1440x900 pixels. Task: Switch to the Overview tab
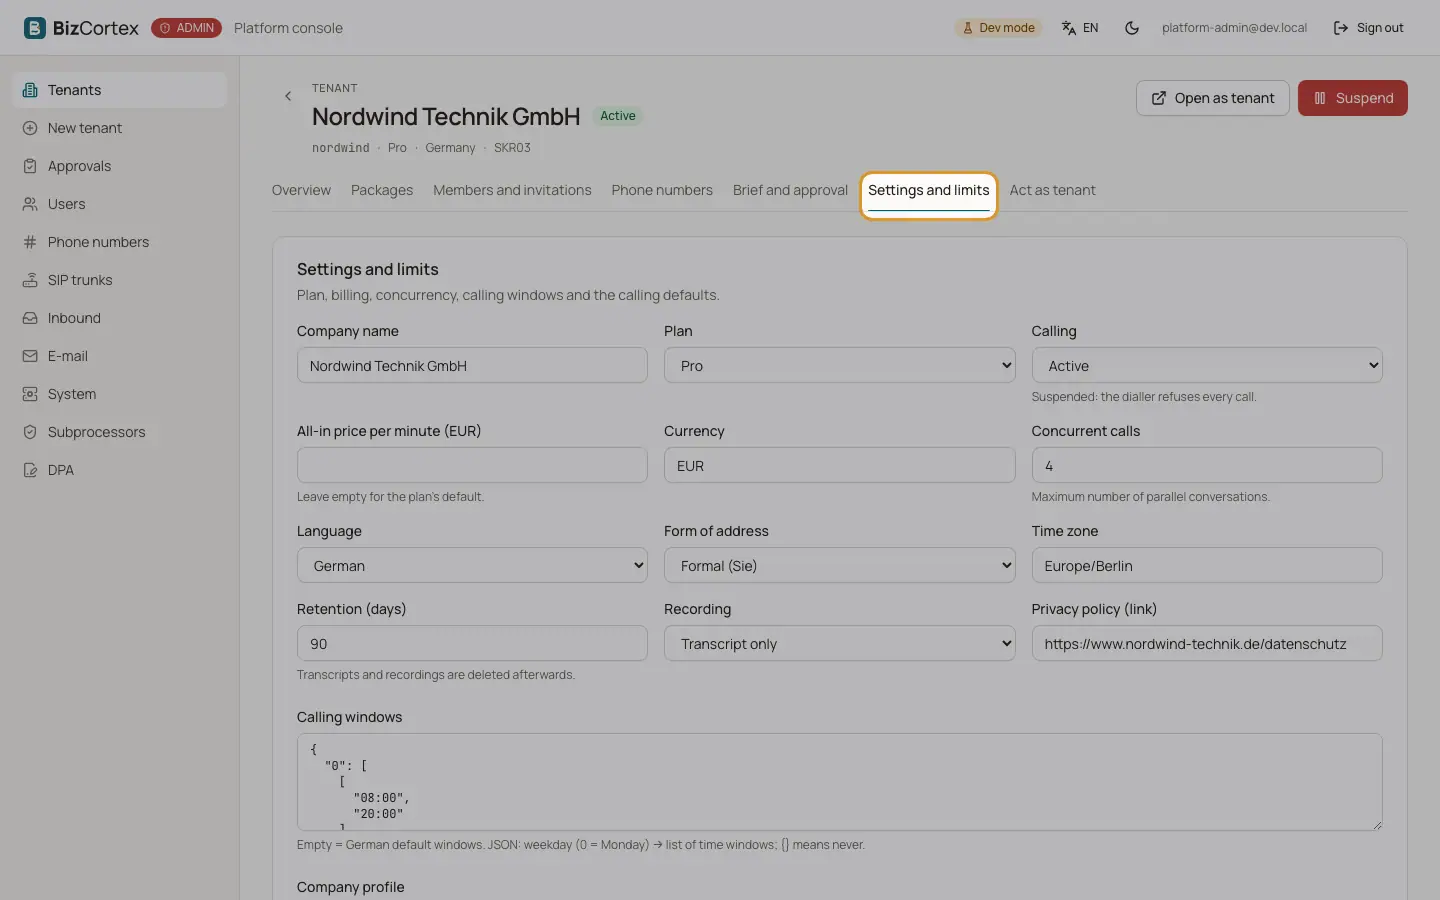[301, 190]
